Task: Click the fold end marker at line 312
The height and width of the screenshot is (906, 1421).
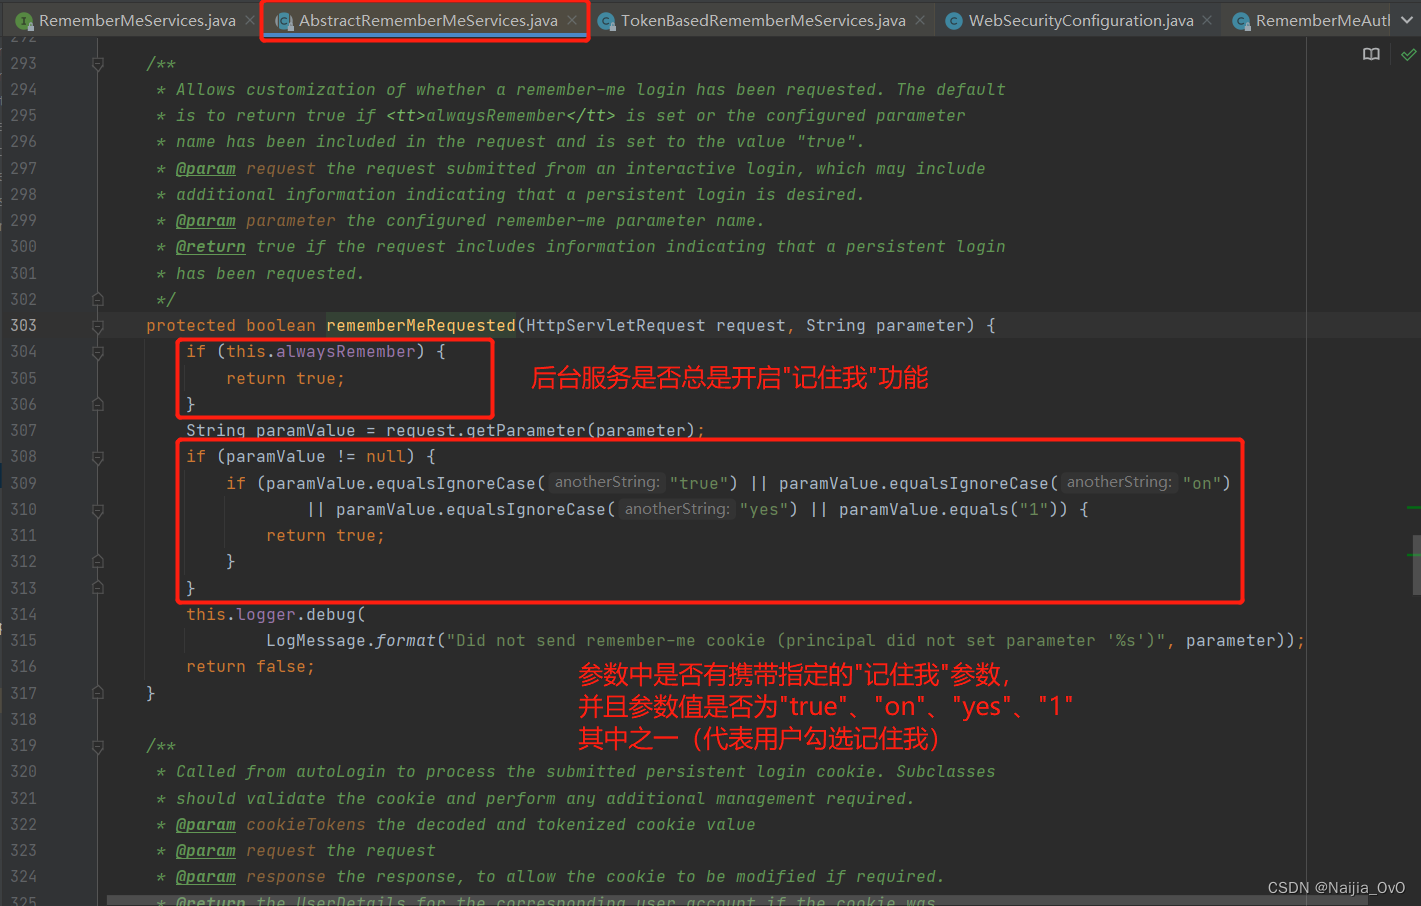Action: (98, 562)
